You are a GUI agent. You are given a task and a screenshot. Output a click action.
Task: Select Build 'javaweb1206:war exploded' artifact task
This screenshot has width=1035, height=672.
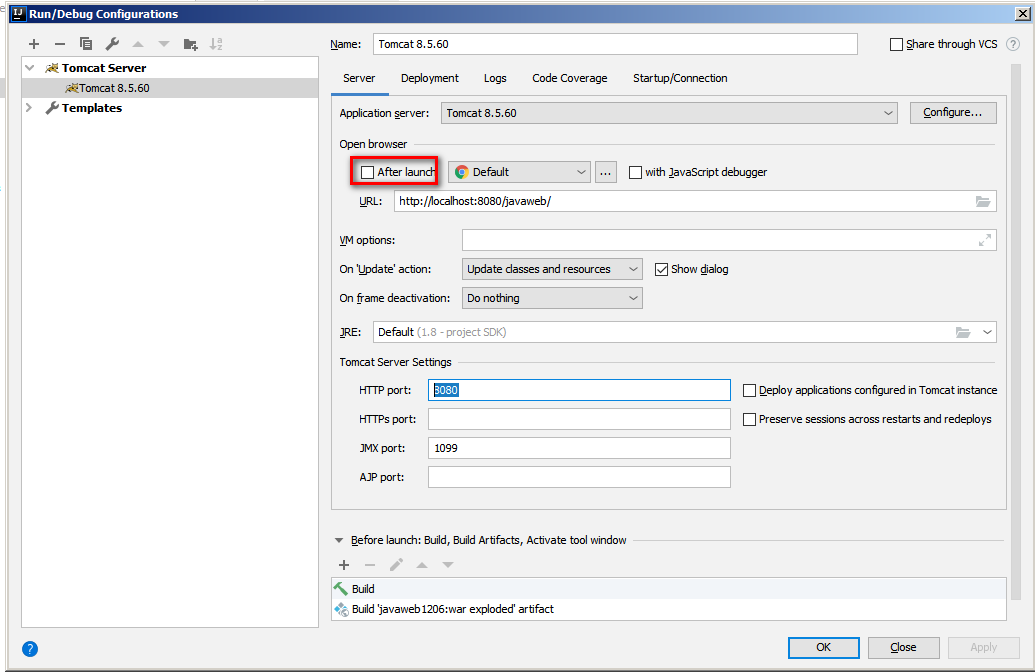669,609
